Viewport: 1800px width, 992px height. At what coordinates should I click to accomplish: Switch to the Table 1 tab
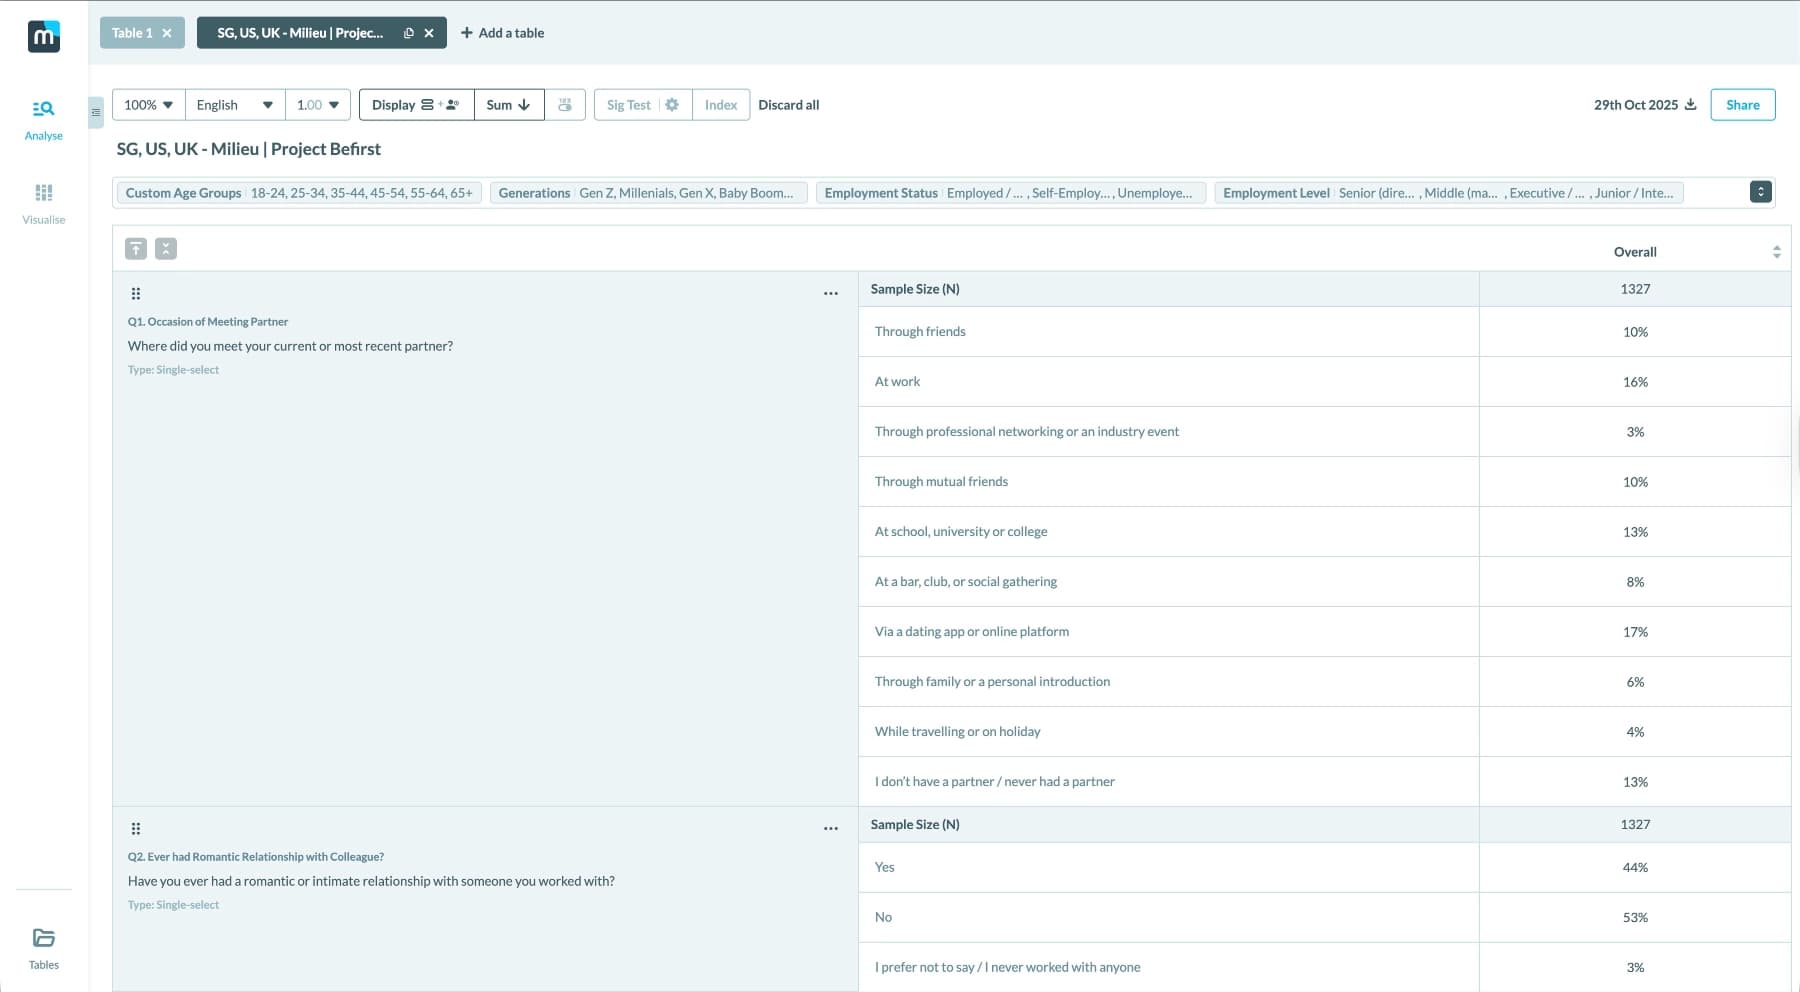coord(131,32)
